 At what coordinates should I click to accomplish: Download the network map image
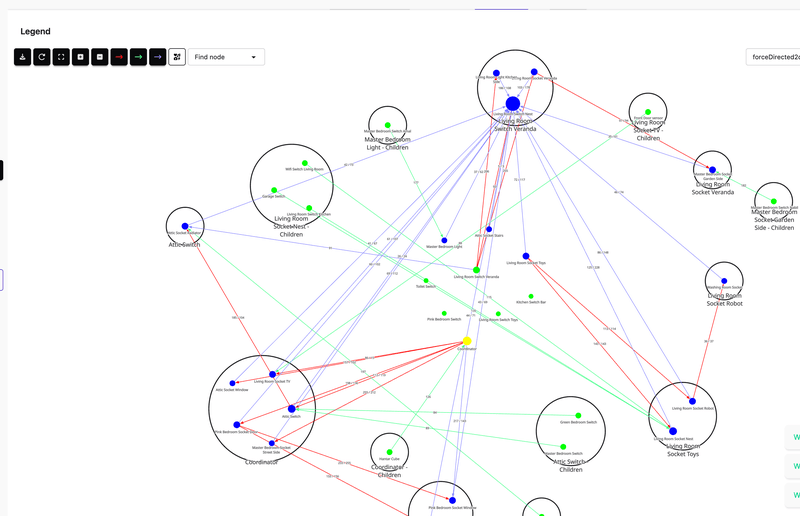click(x=22, y=57)
